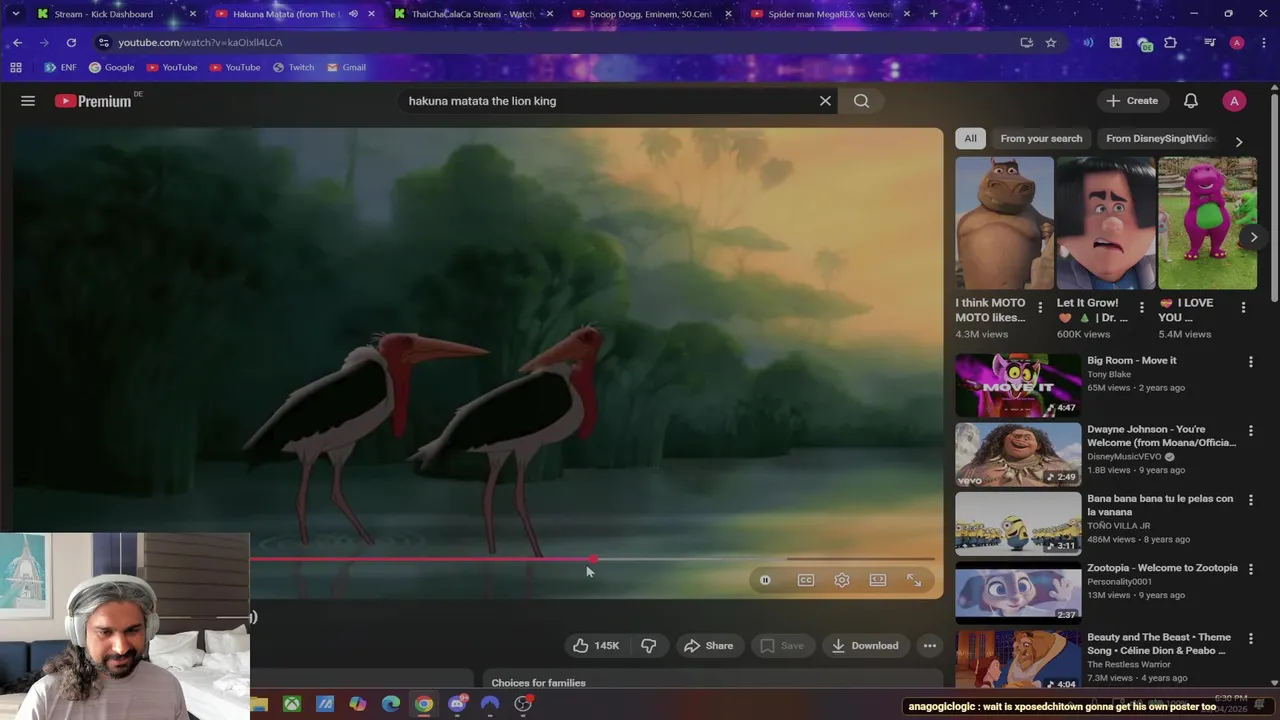Viewport: 1280px width, 720px height.
Task: Open Bana bana bana Minions video
Action: 1018,523
